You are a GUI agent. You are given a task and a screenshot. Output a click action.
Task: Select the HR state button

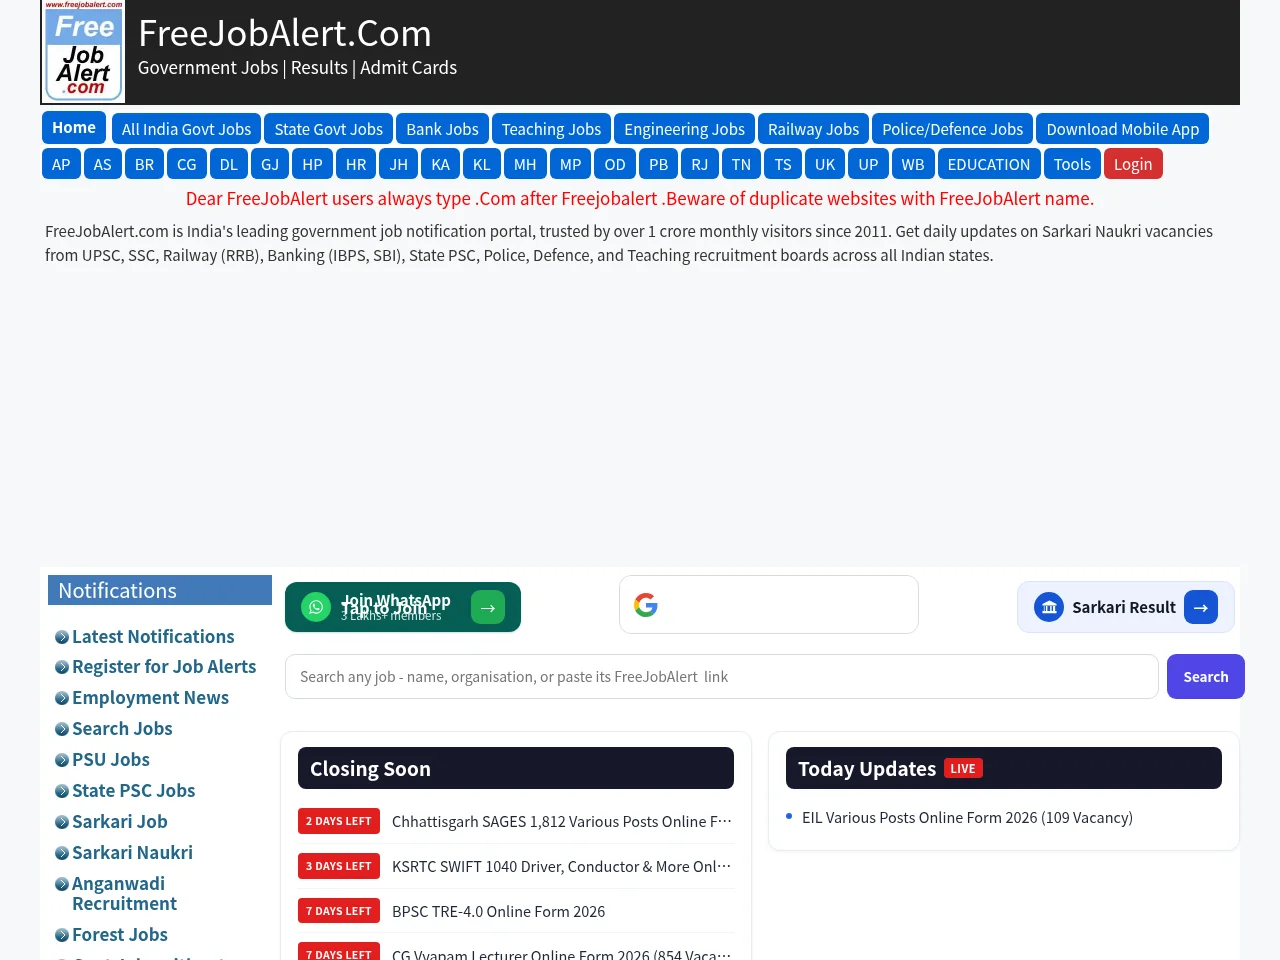tap(356, 164)
